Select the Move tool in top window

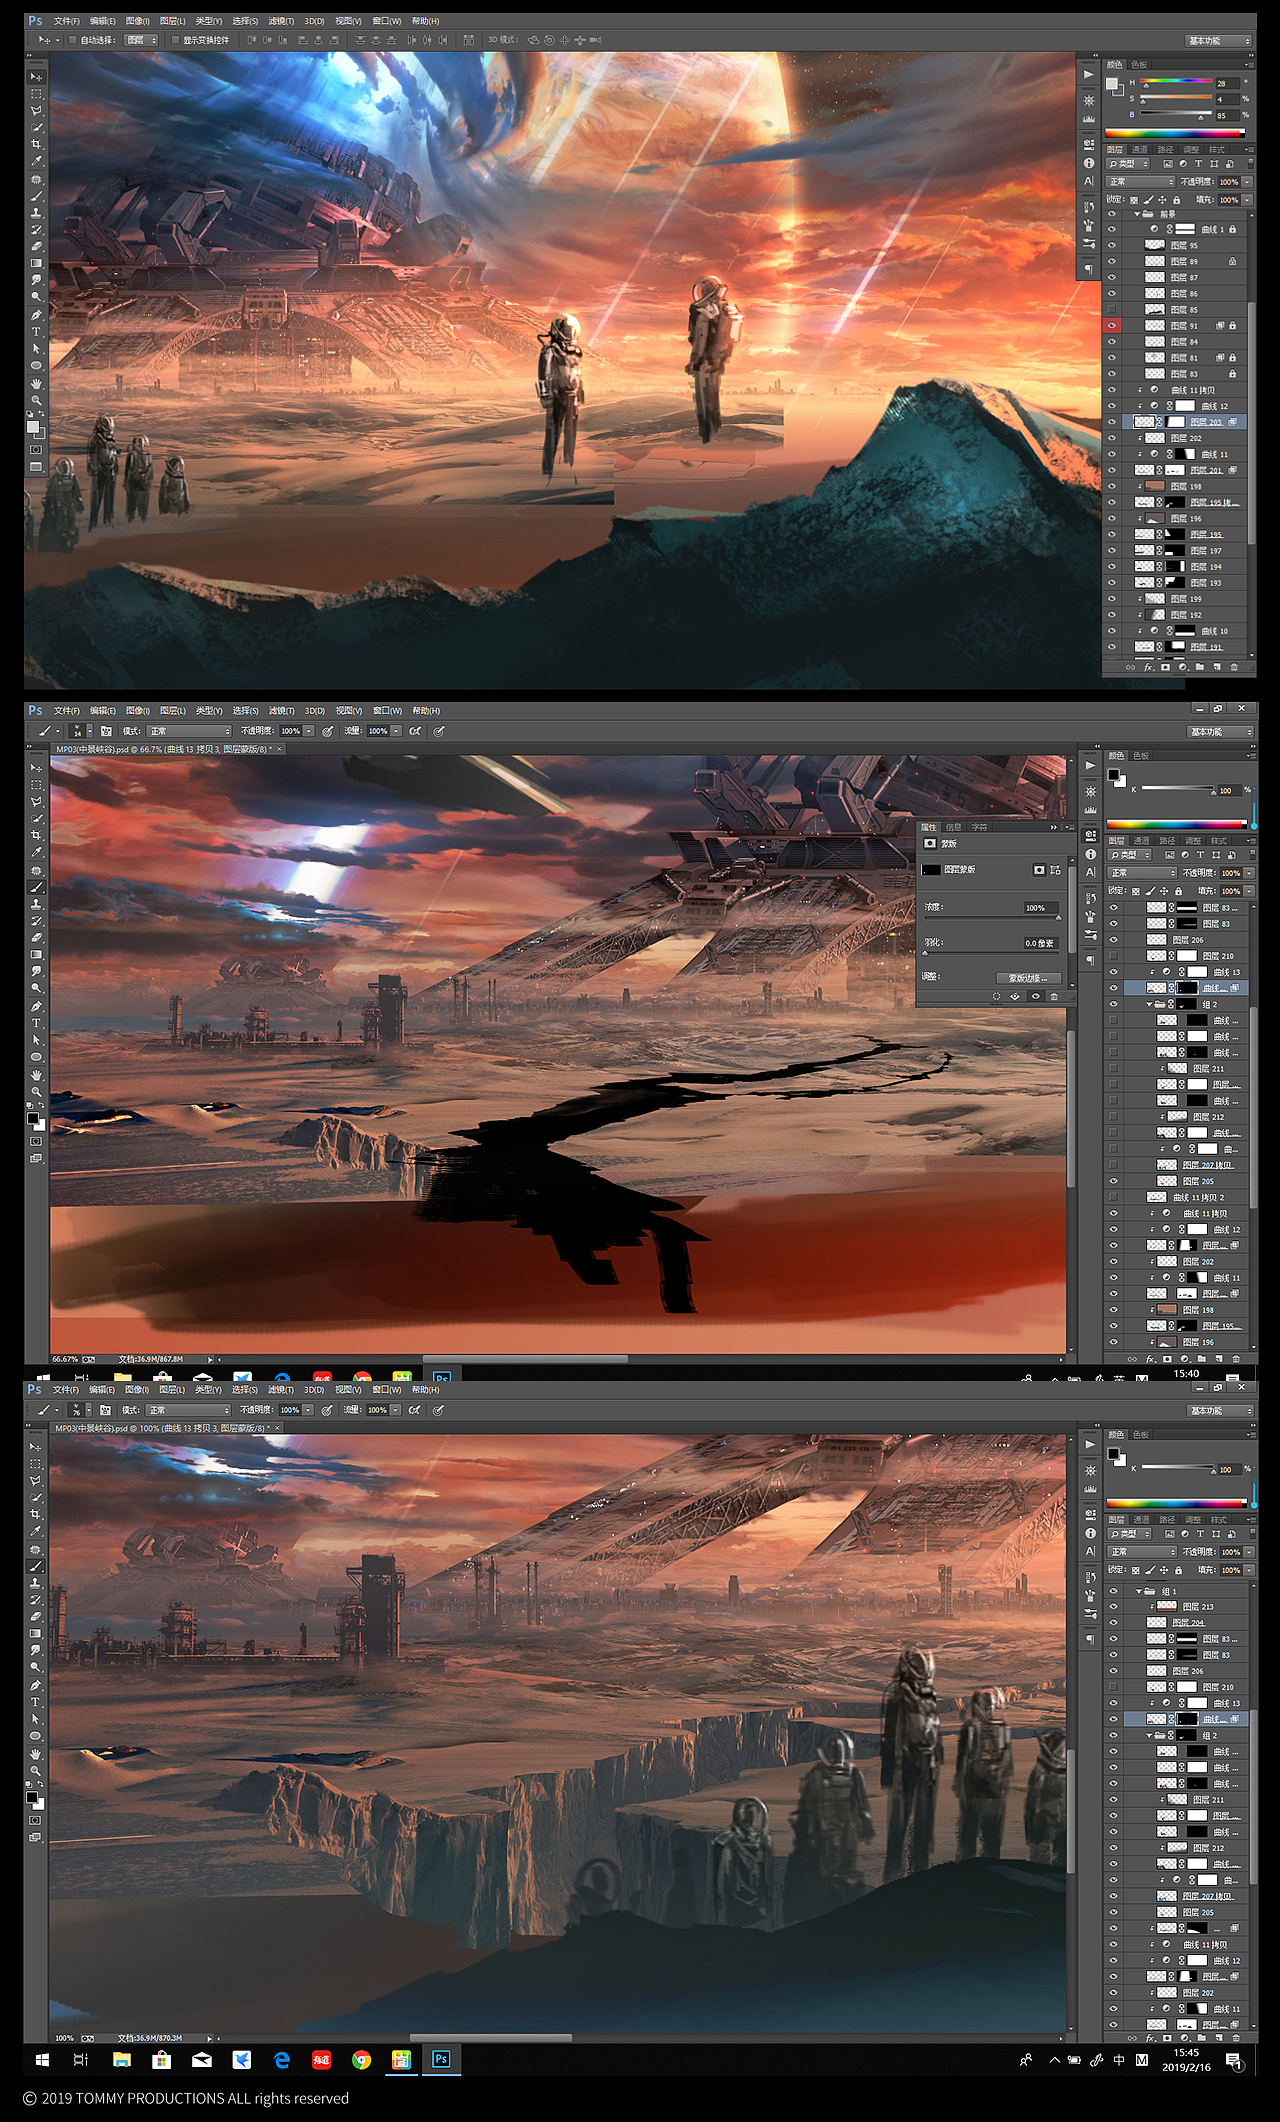[x=36, y=77]
